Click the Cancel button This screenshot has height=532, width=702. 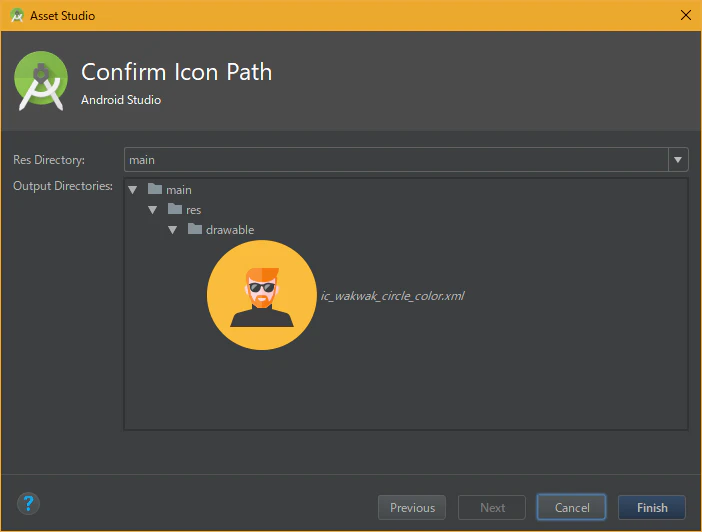pyautogui.click(x=572, y=507)
